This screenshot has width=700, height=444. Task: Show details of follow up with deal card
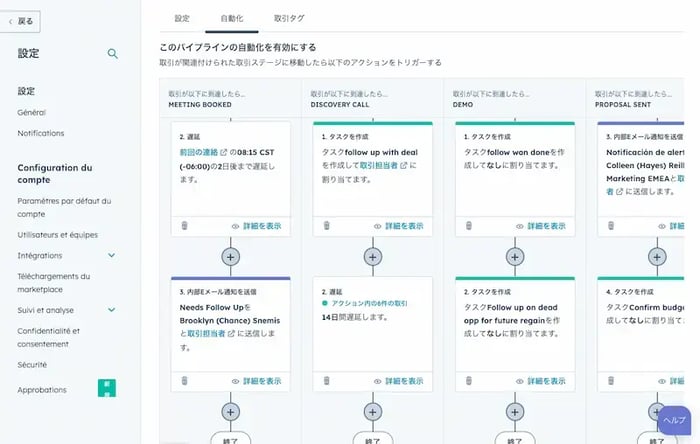398,226
